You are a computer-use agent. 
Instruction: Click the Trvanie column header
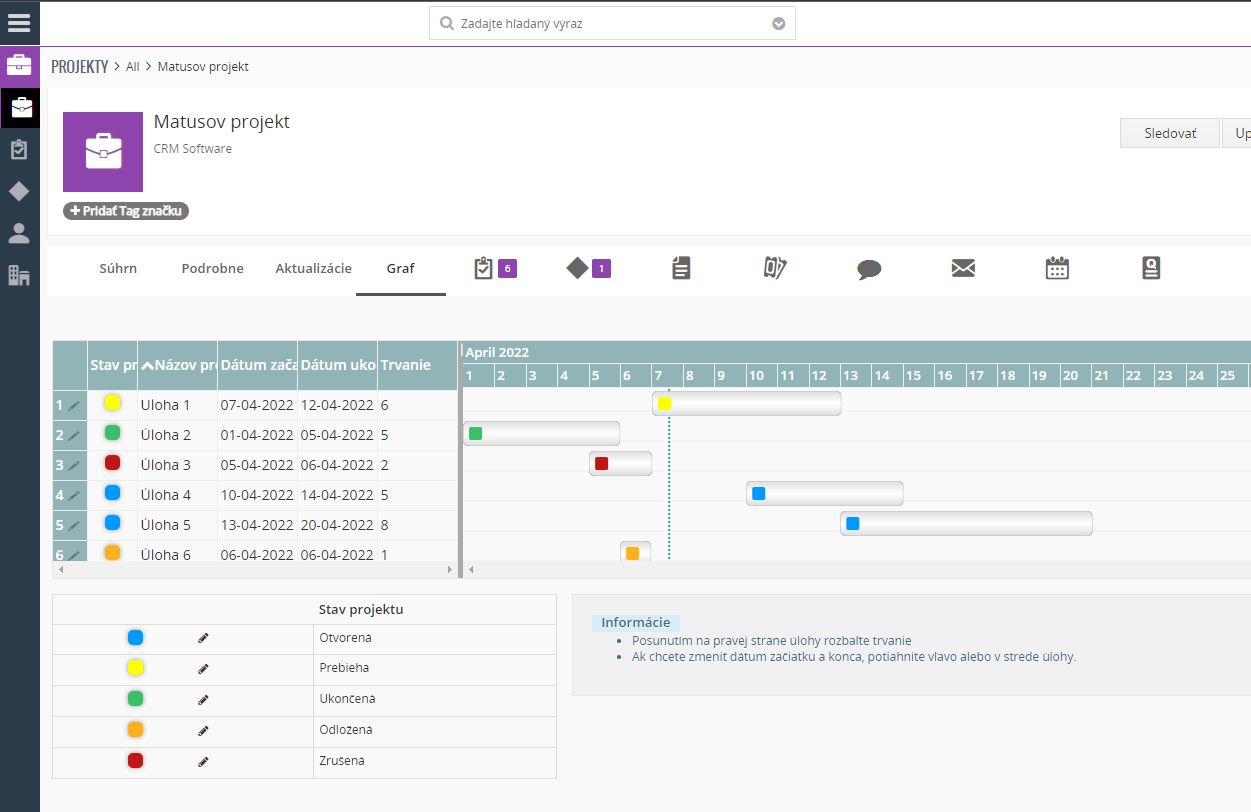[x=418, y=365]
